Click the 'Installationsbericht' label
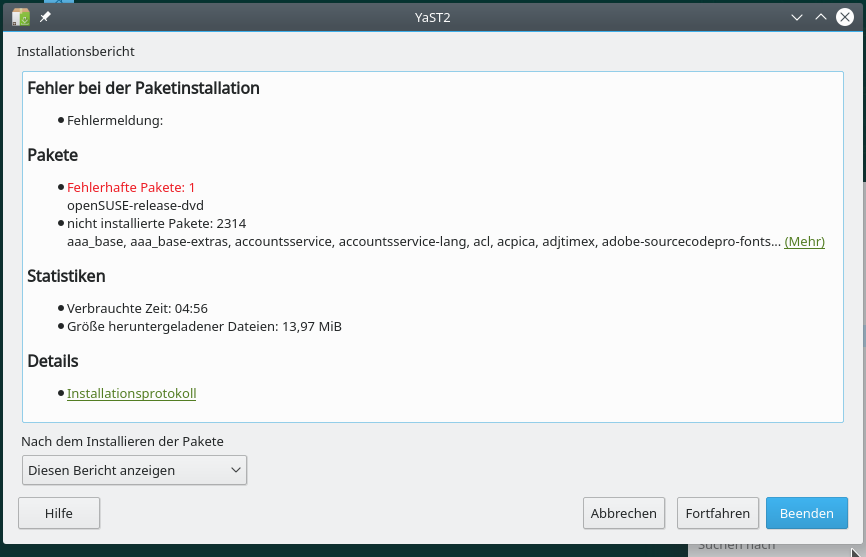Viewport: 866px width, 557px height. 76,51
